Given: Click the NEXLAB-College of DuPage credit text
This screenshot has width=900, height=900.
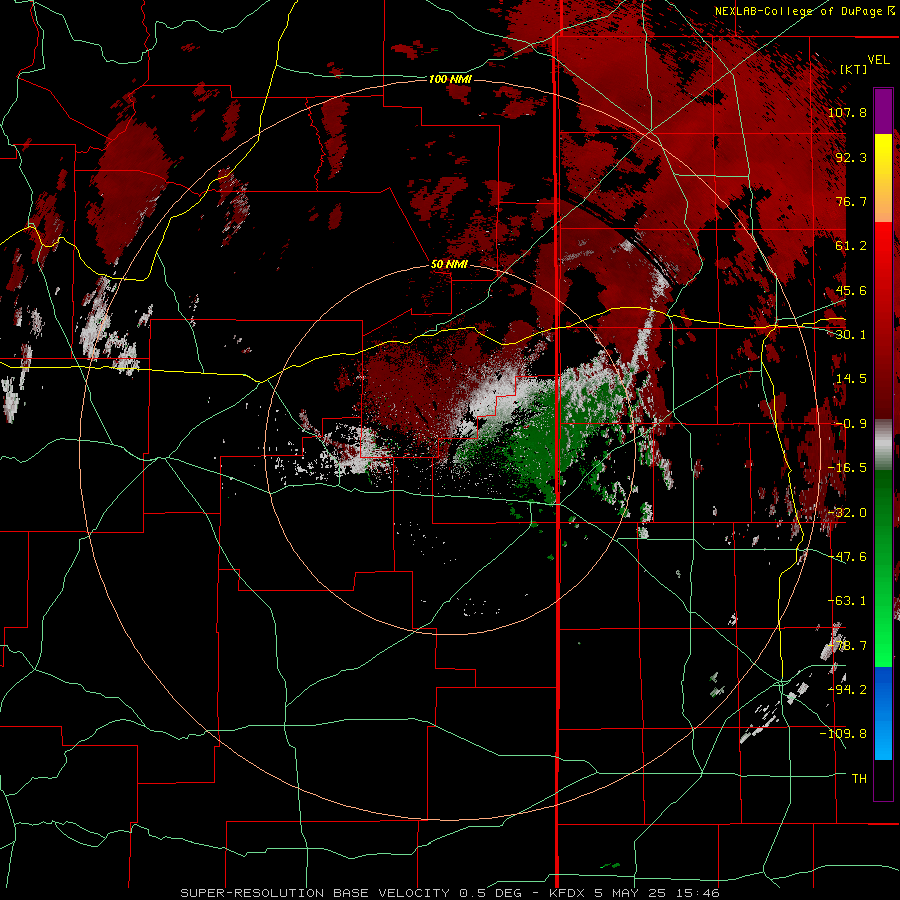Looking at the screenshot, I should 798,11.
